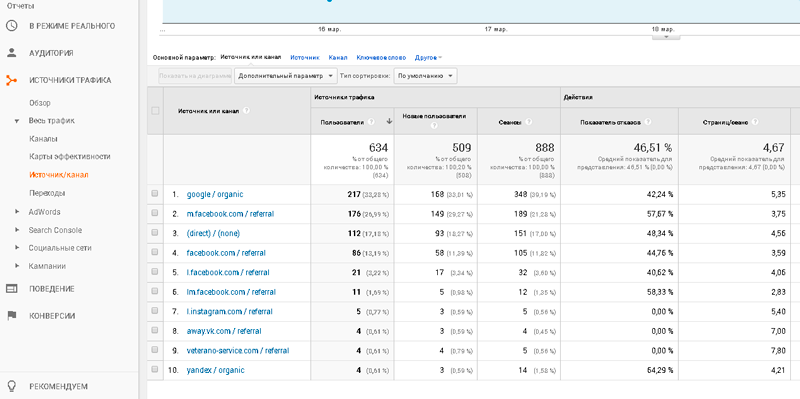Open the yandex / organic link
This screenshot has width=800, height=399.
click(215, 370)
